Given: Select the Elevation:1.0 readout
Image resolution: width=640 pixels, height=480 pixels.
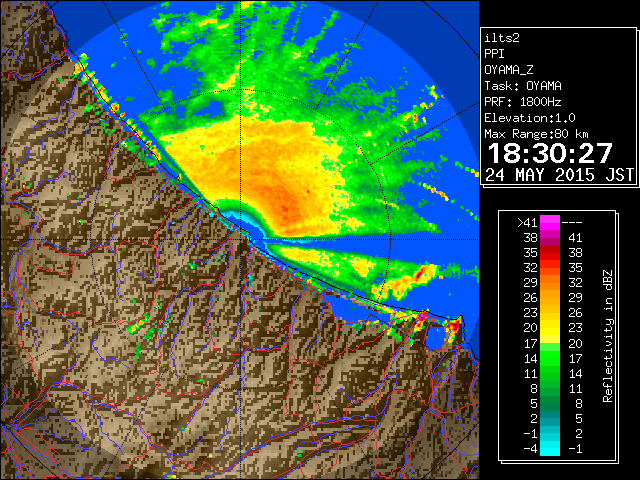Looking at the screenshot, I should (530, 118).
